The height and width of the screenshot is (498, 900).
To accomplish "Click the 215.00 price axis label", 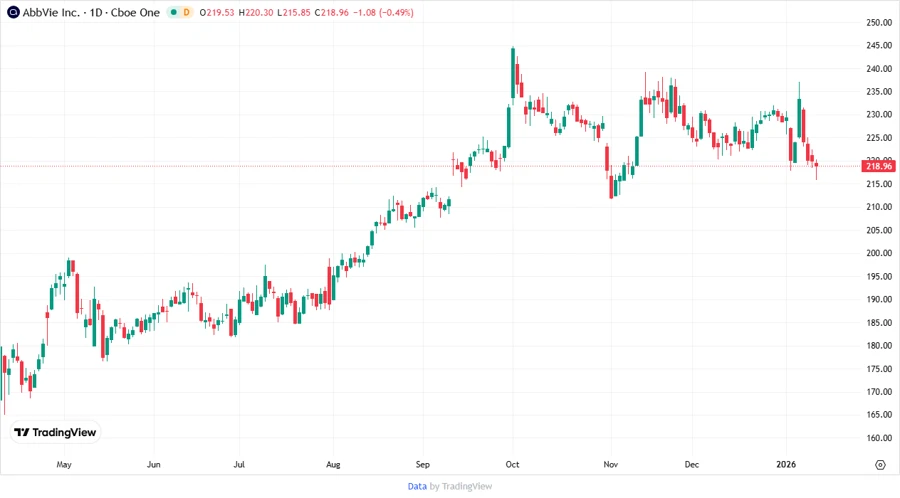I will coord(879,184).
